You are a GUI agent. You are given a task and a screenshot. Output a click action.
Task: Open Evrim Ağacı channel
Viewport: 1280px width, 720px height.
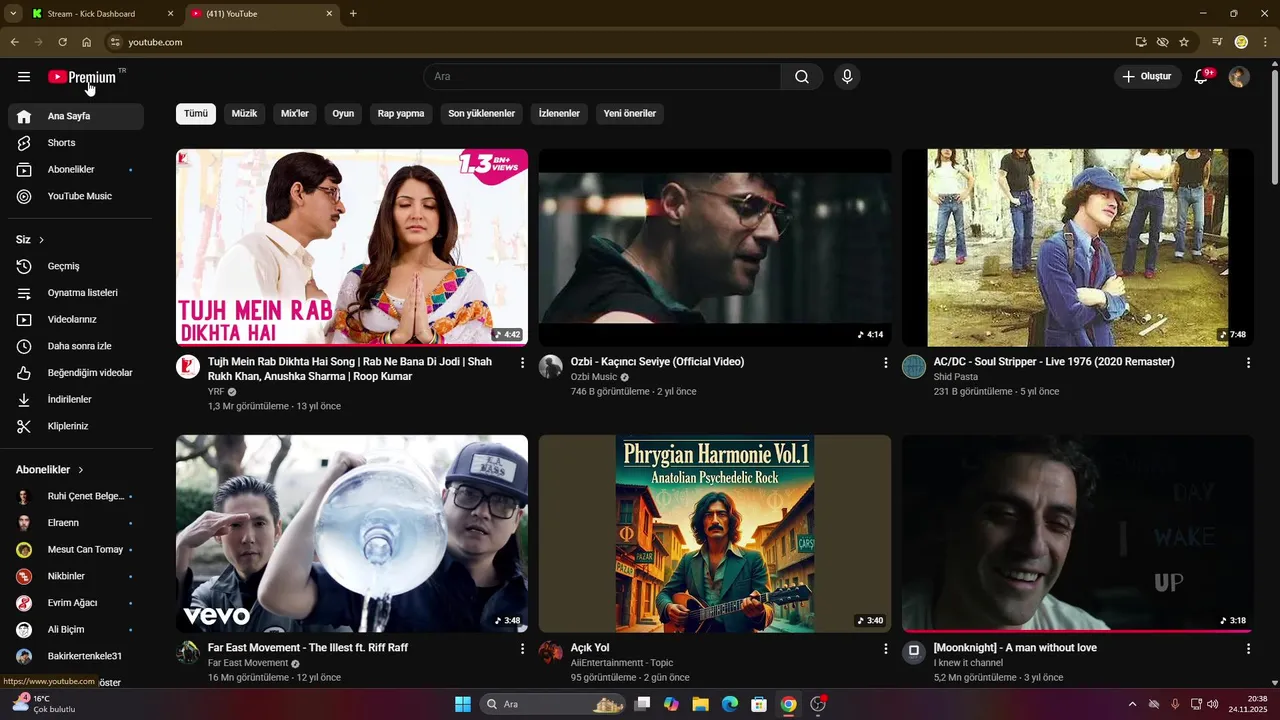(76, 603)
